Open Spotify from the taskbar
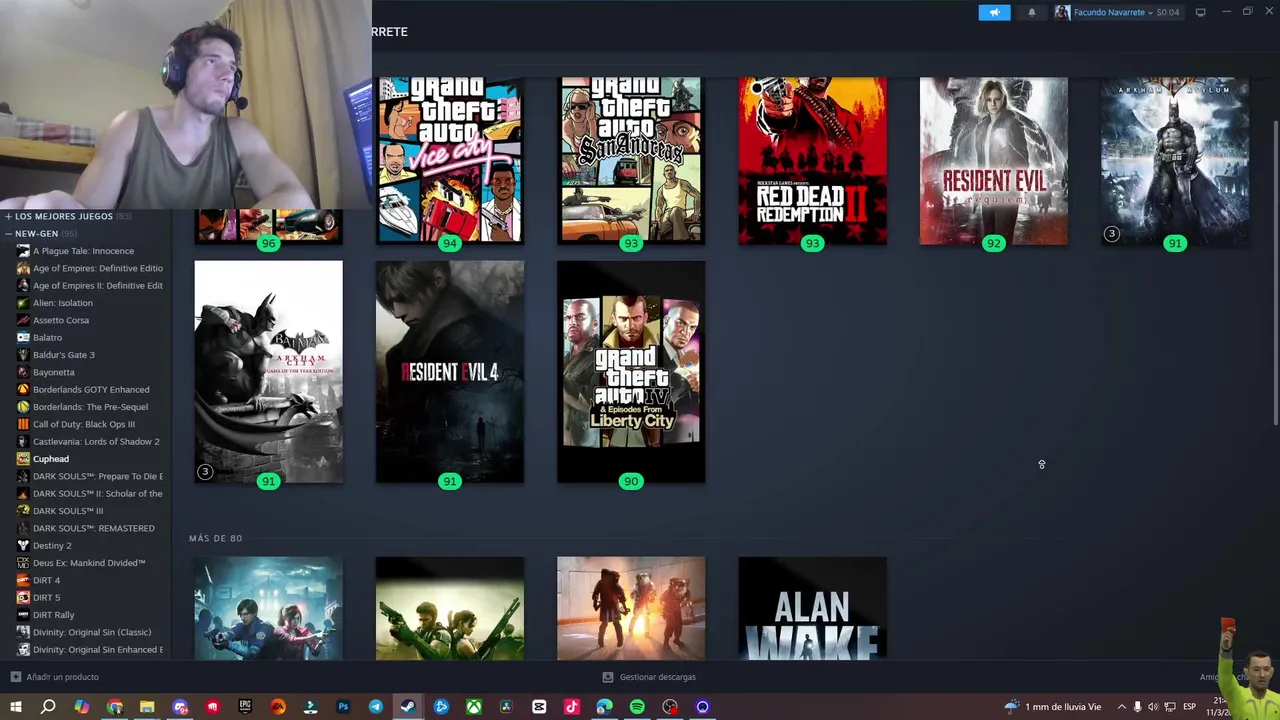Screen dimensions: 1280x720 [x=637, y=707]
